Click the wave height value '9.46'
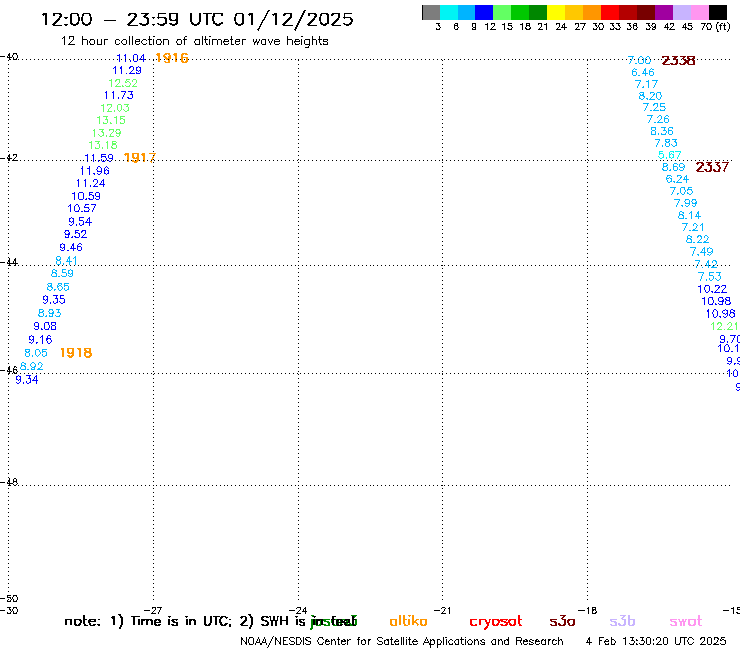This screenshot has width=740, height=650. pyautogui.click(x=71, y=247)
